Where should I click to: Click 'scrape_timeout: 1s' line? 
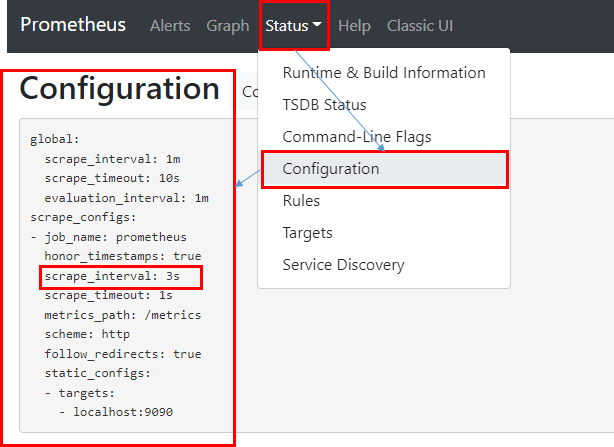pyautogui.click(x=108, y=296)
